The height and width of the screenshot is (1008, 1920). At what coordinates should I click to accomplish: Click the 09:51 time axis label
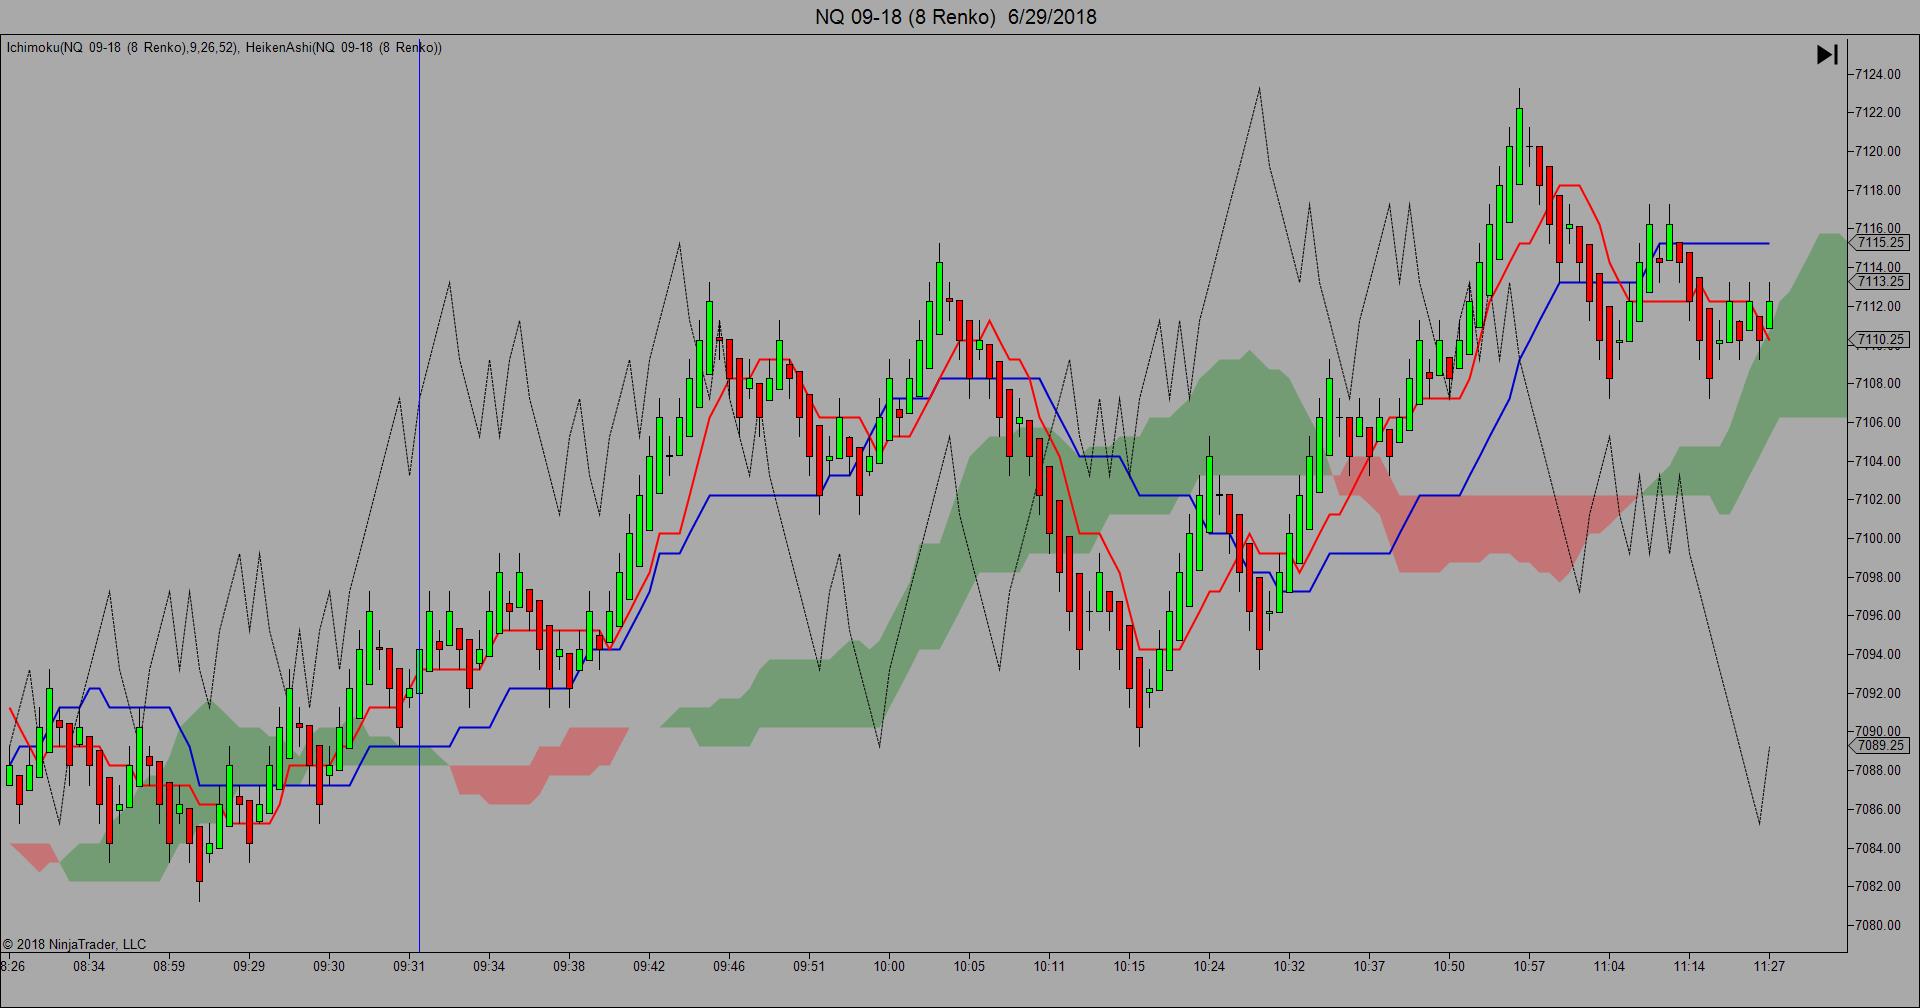click(x=809, y=966)
